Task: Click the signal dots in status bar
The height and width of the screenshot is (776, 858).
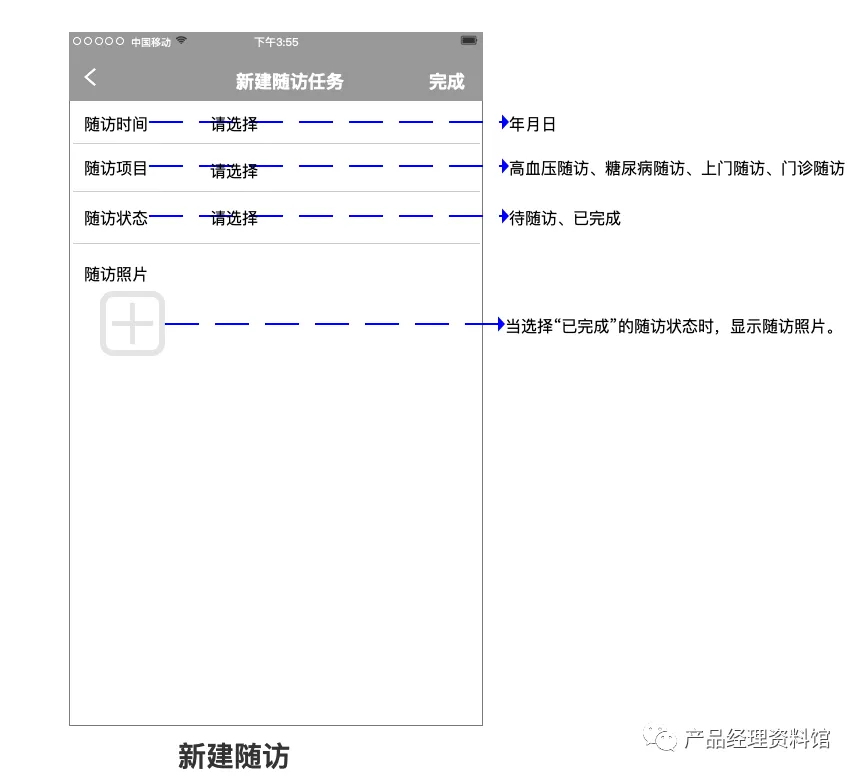Action: pyautogui.click(x=98, y=41)
